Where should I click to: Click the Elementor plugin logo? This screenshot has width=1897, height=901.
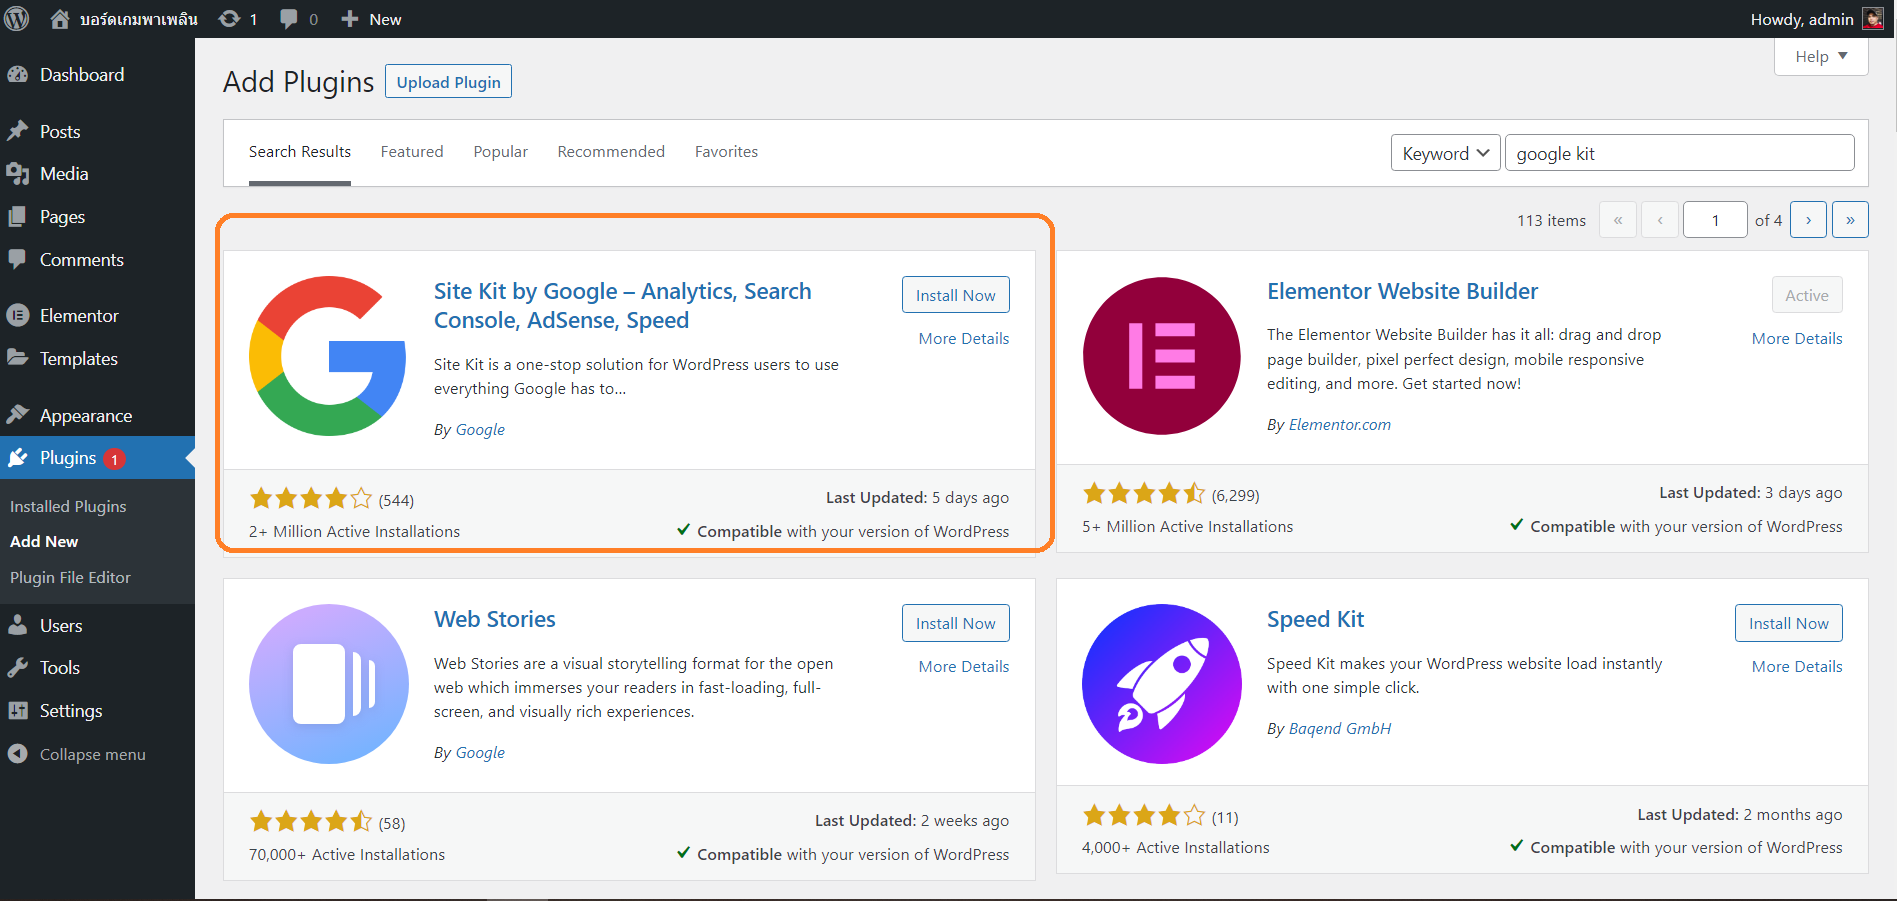1161,356
